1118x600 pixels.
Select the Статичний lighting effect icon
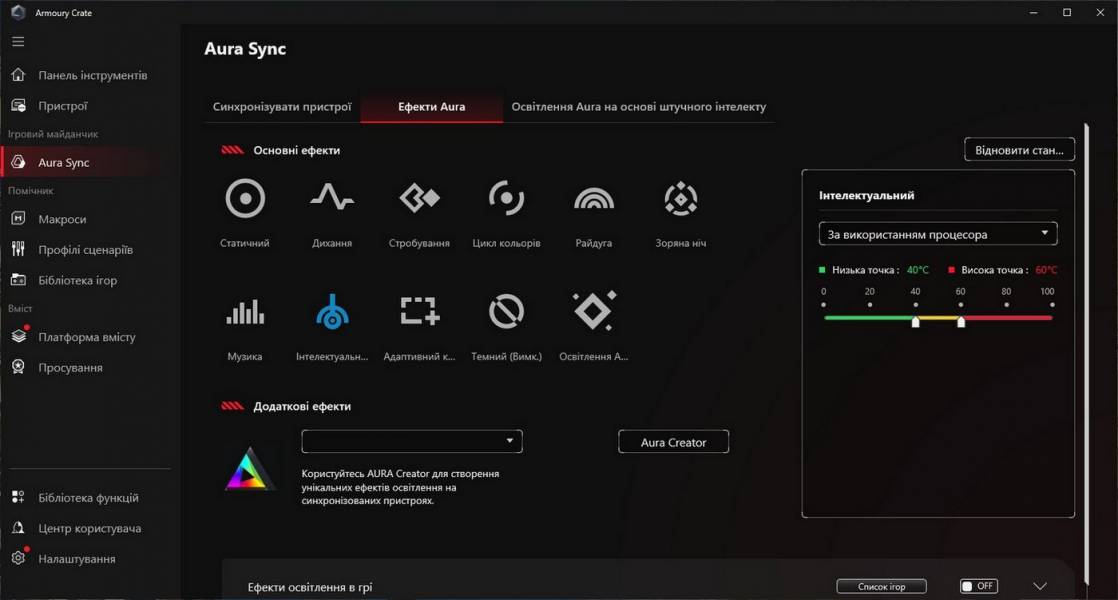(245, 198)
